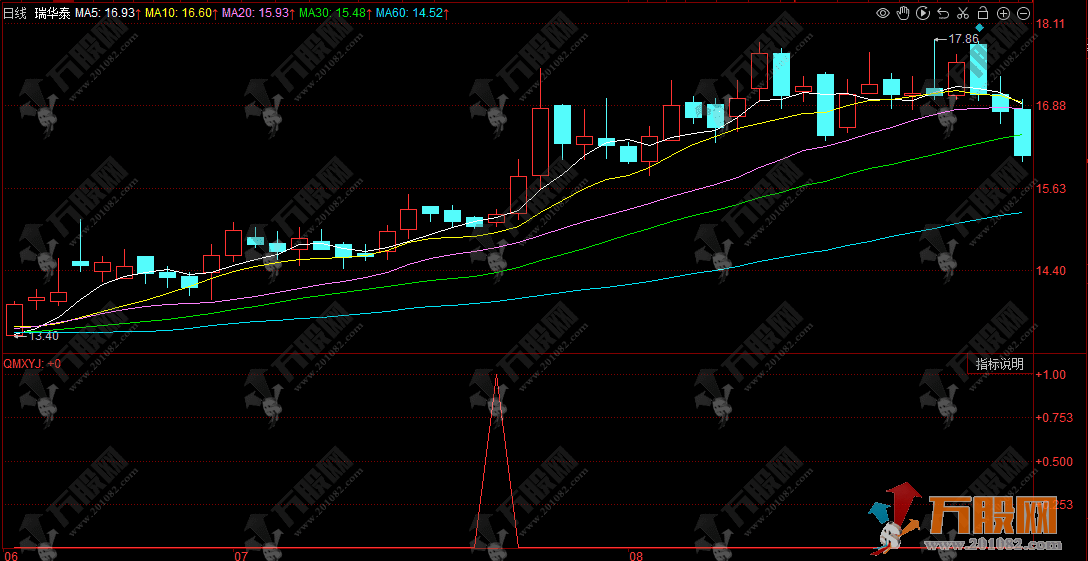This screenshot has width=1088, height=561.
Task: Click the stock name 瑞华泰
Action: (x=52, y=13)
